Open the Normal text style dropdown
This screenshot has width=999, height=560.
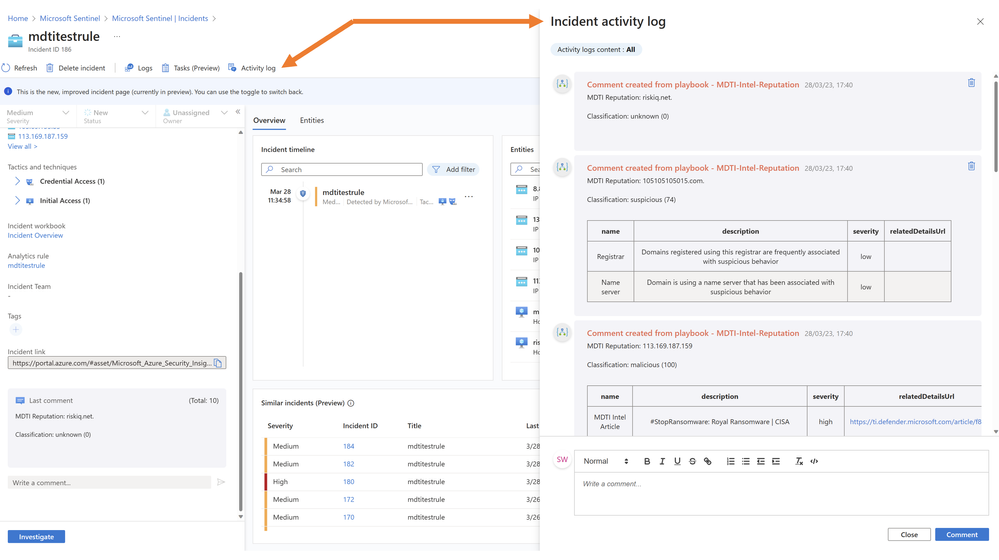tap(605, 461)
